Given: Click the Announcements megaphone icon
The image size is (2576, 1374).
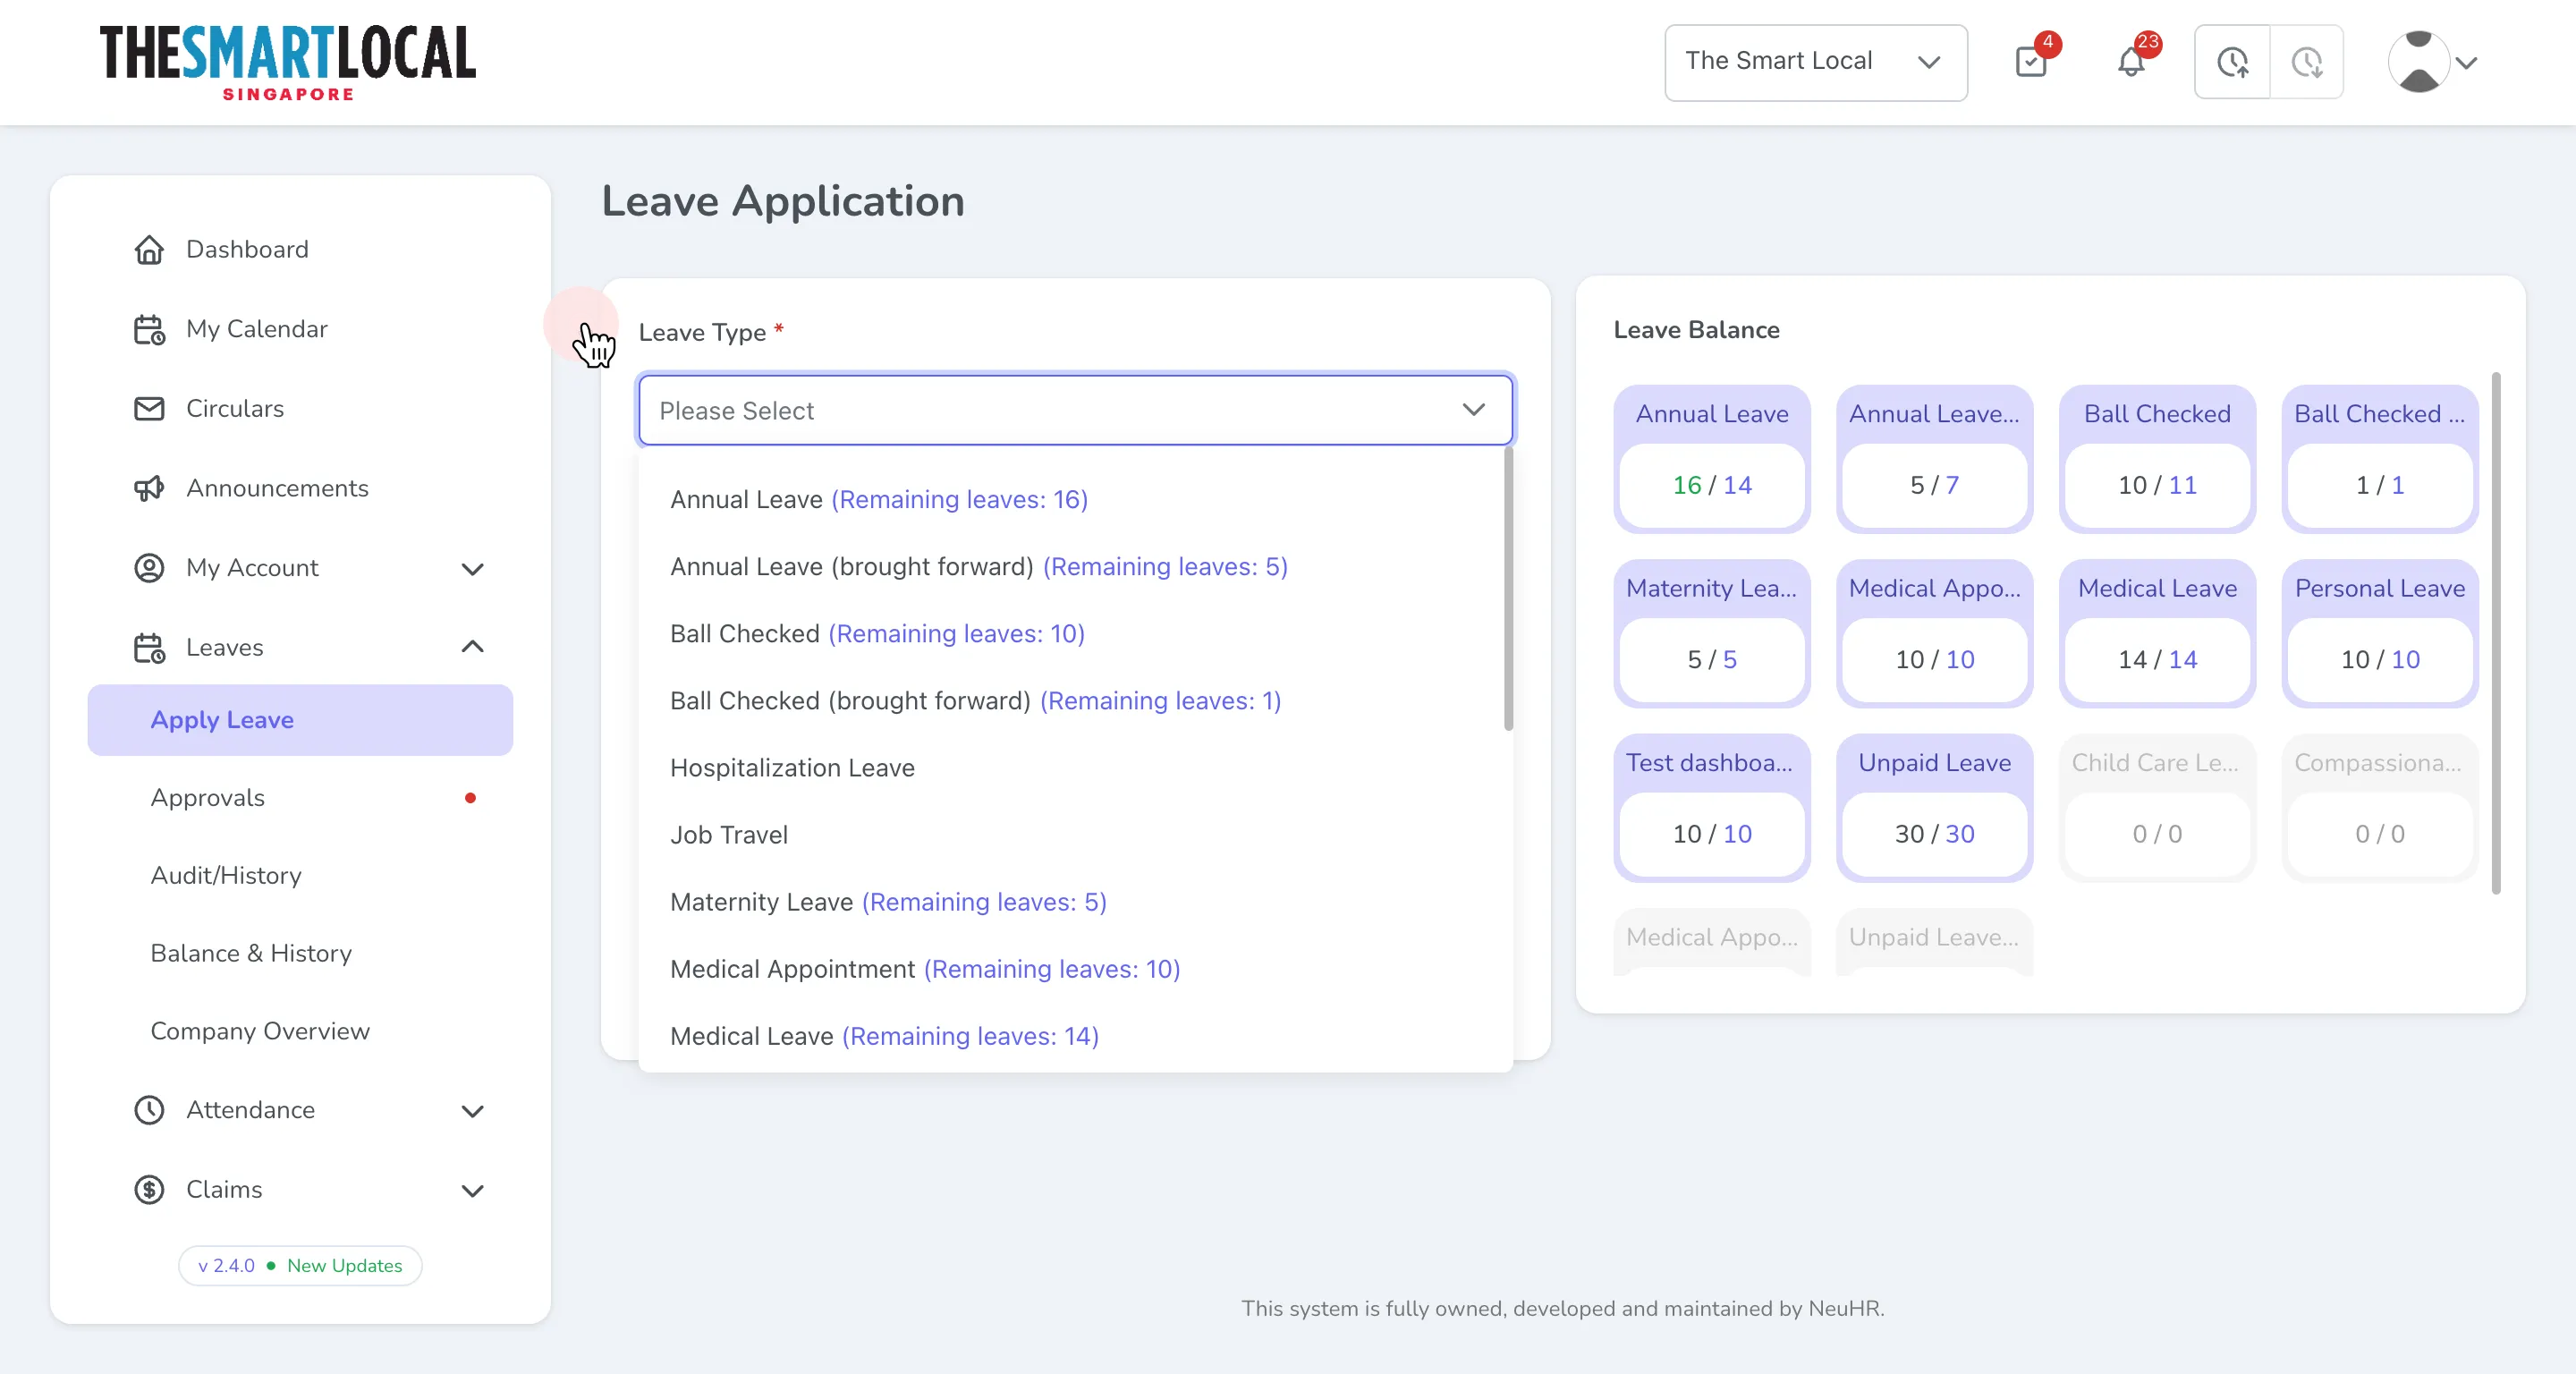Looking at the screenshot, I should coord(149,488).
